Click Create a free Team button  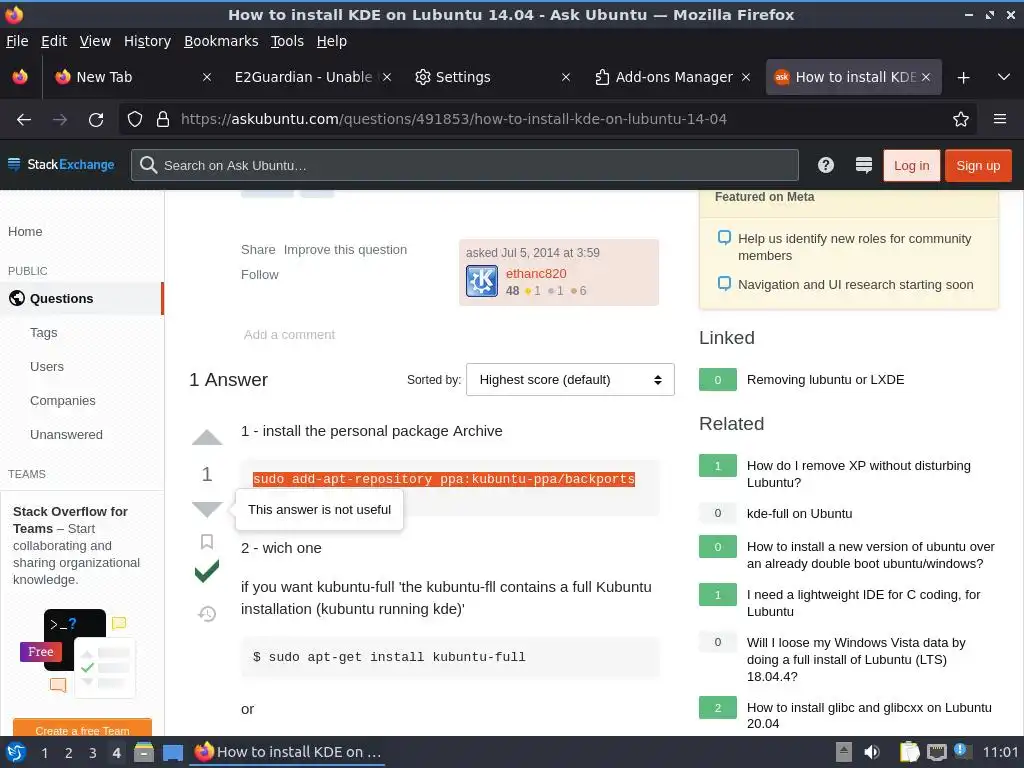(x=82, y=729)
